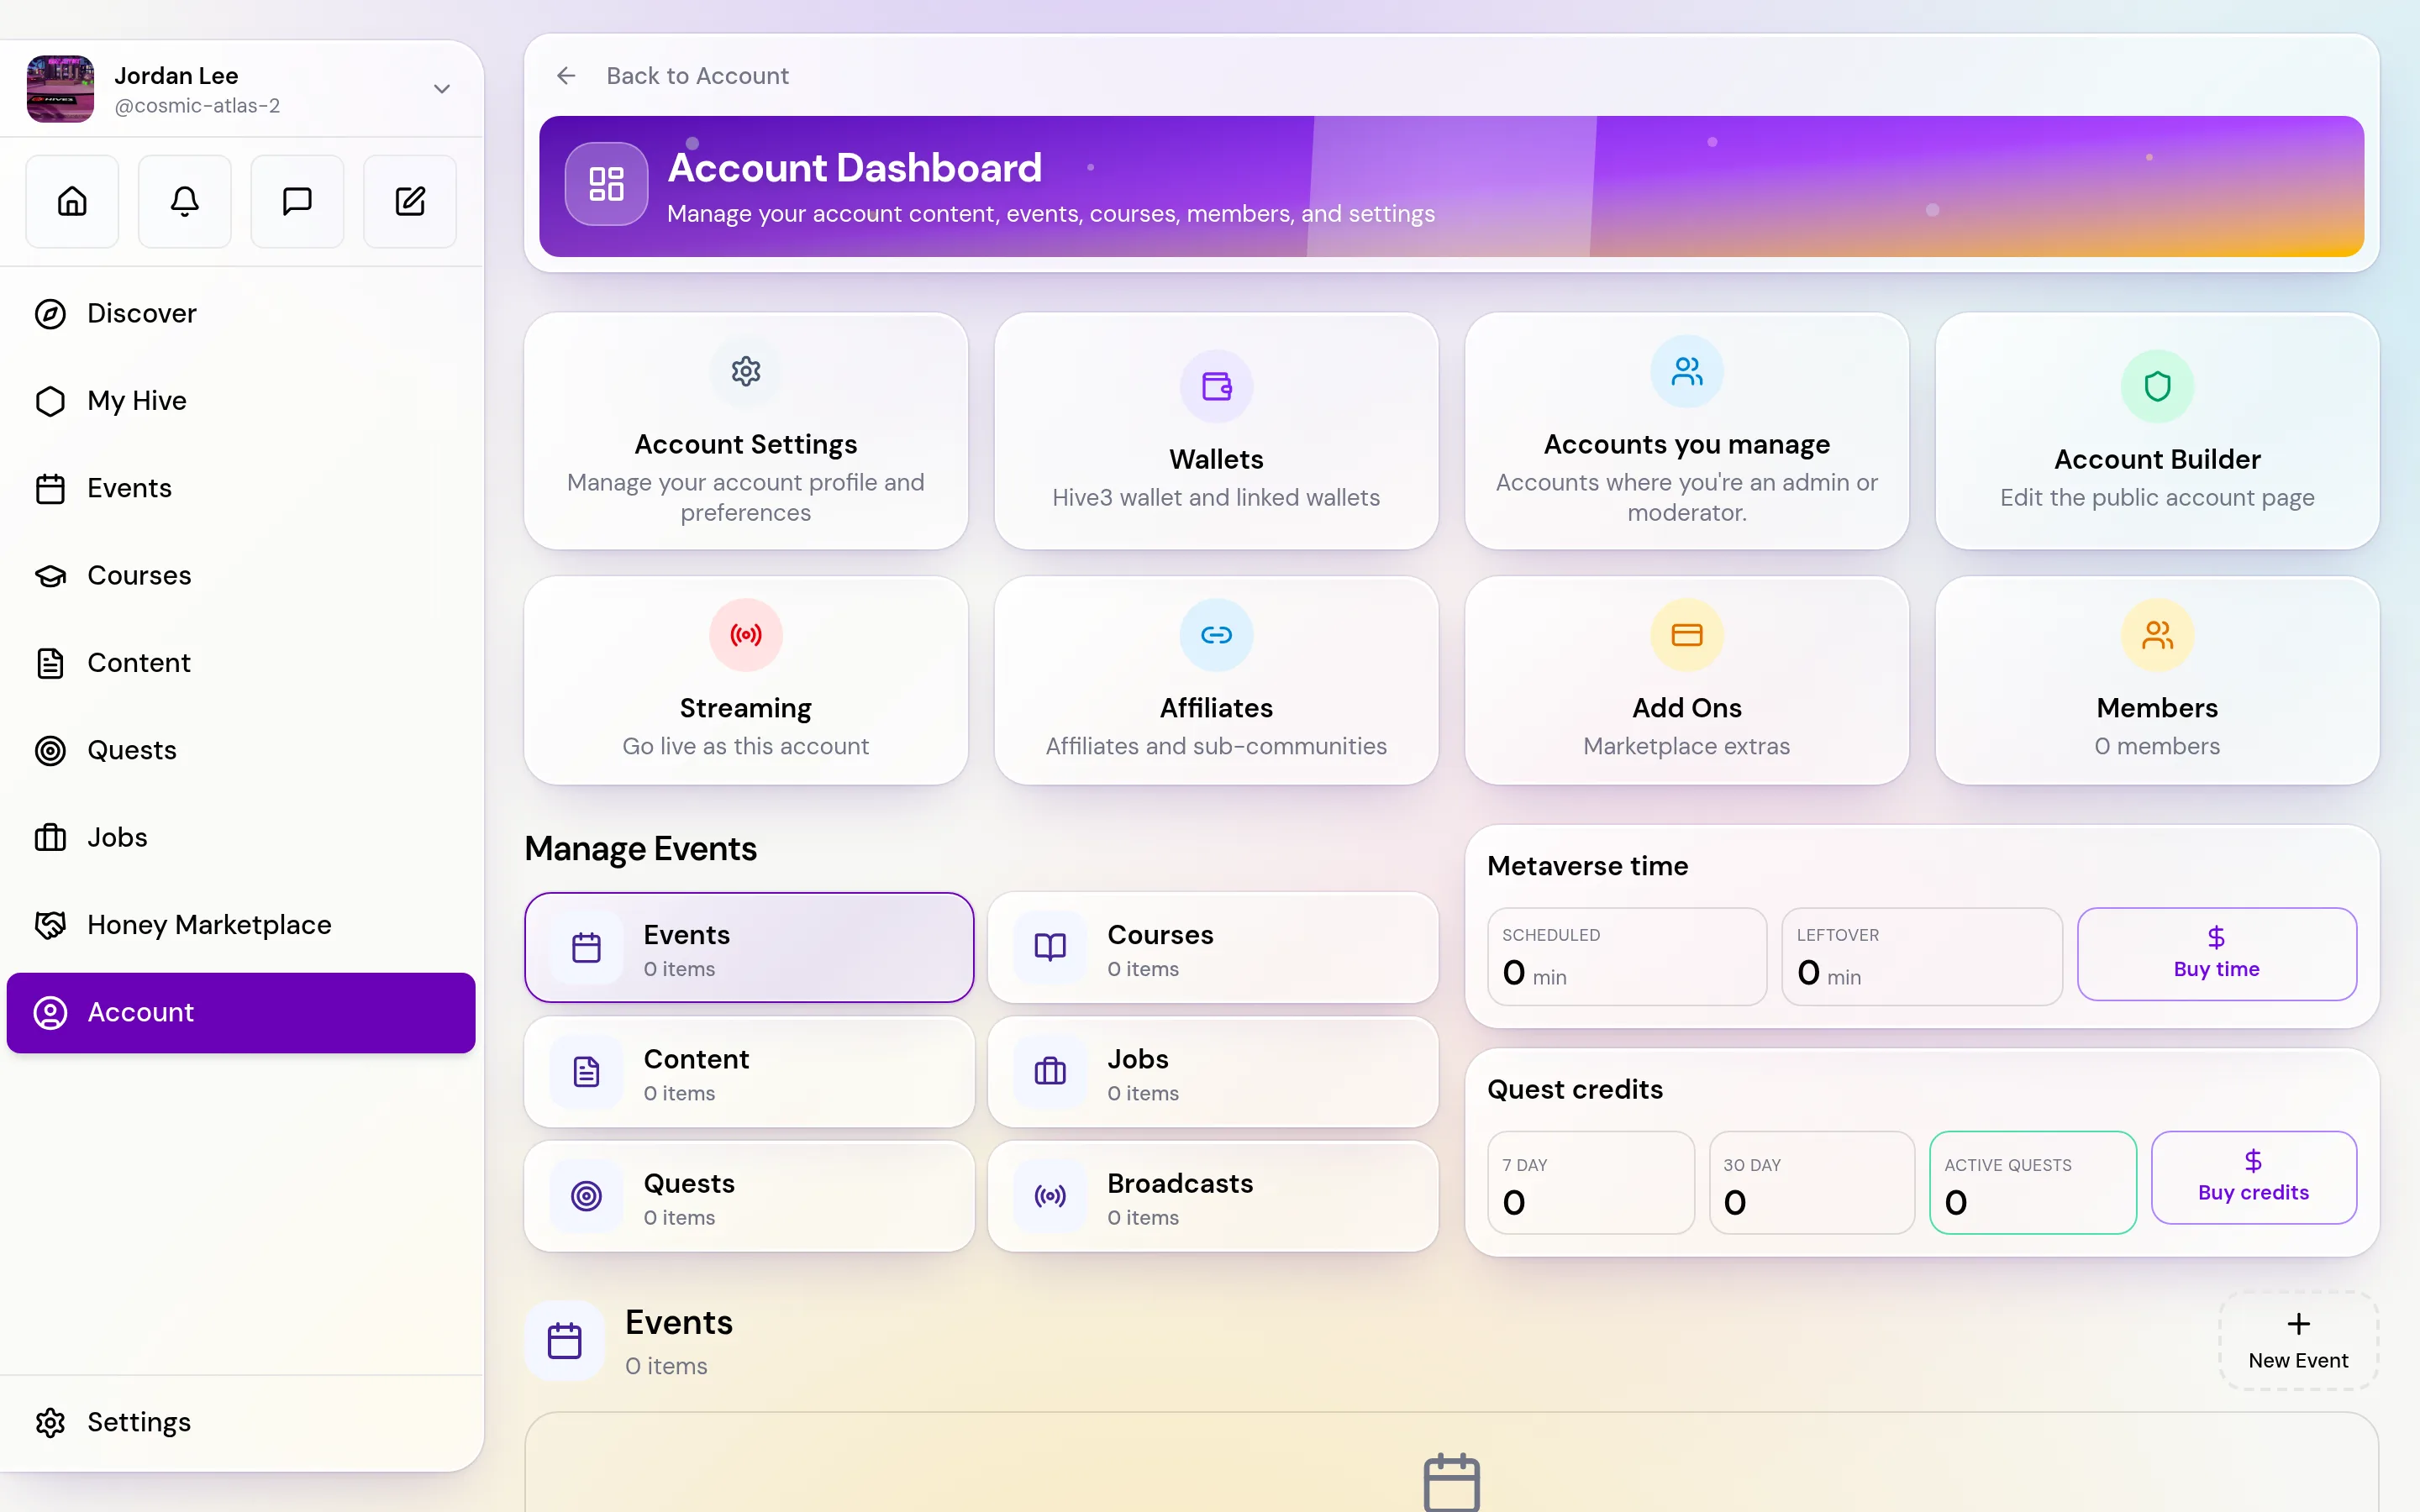Select the Content tab under Manage Events

tap(749, 1072)
